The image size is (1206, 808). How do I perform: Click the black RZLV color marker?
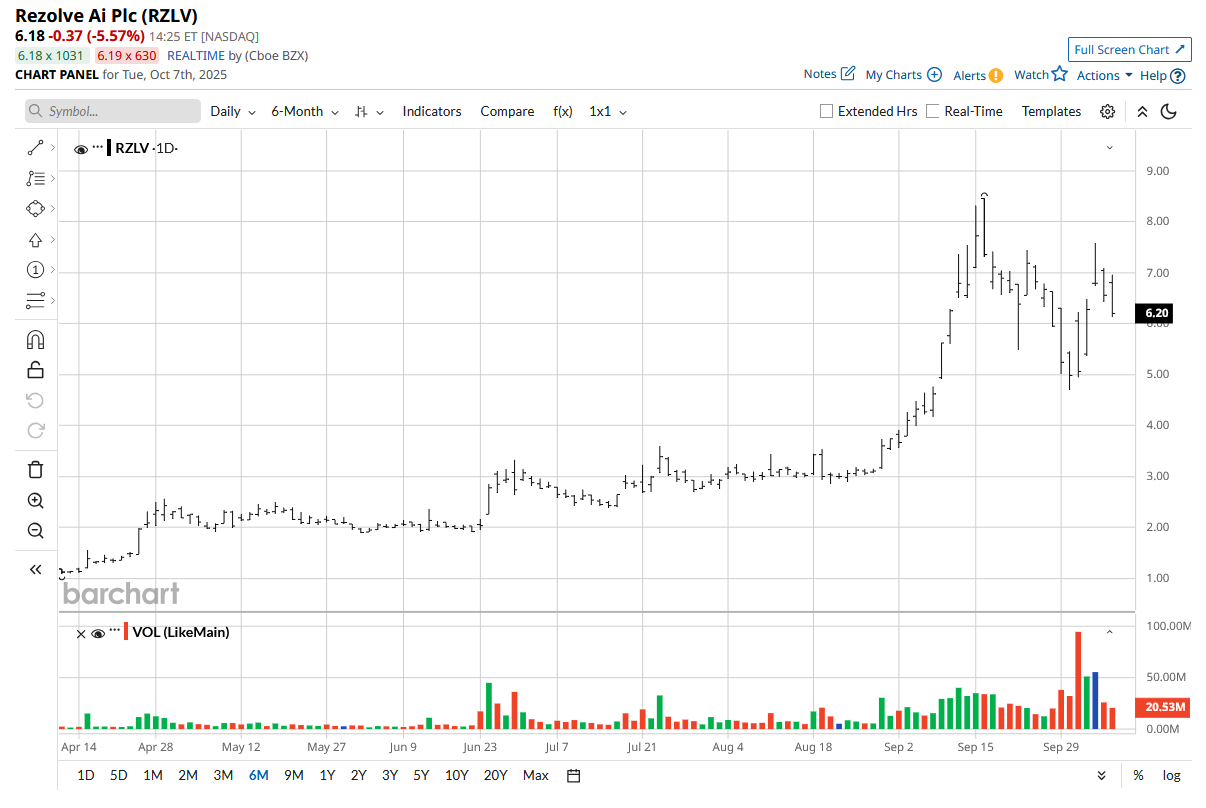click(x=110, y=148)
